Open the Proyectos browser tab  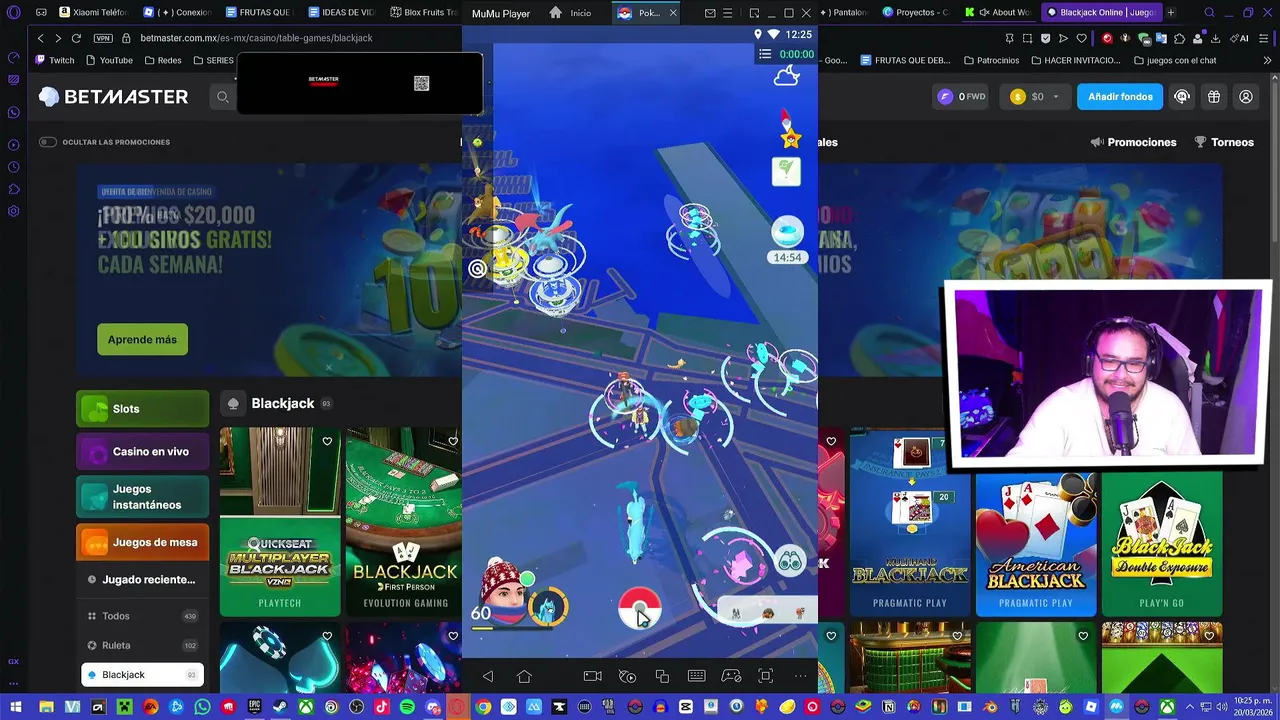click(x=917, y=13)
